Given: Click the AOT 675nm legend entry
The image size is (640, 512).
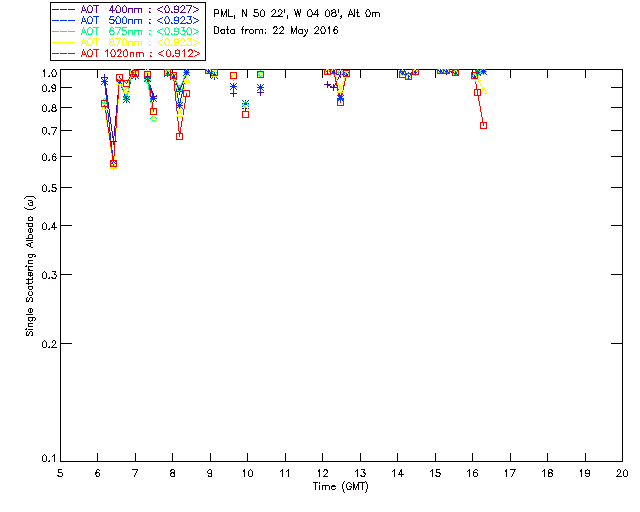Looking at the screenshot, I should click(126, 31).
